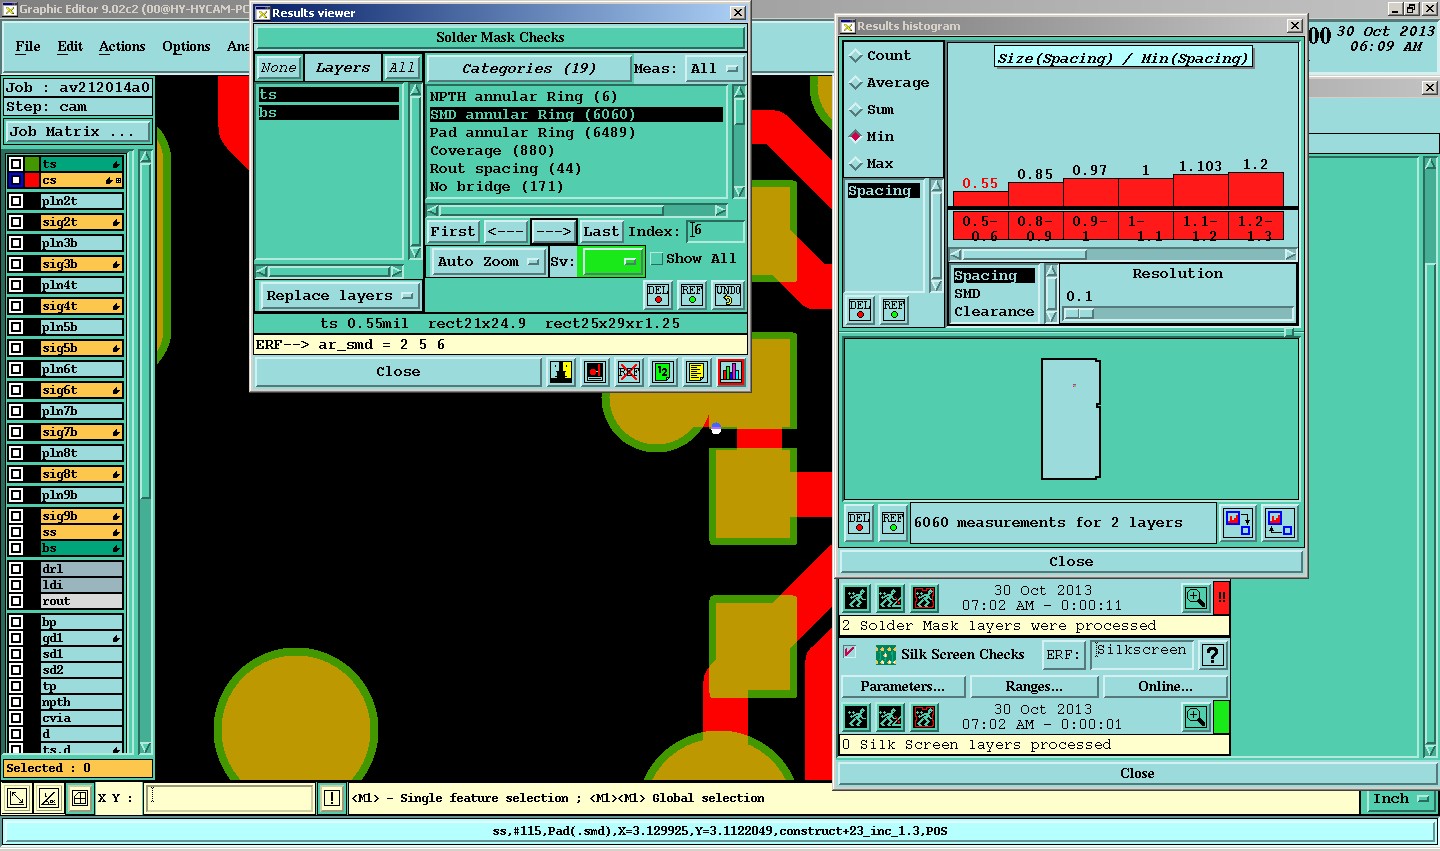
Task: Go to previous result with <--- button
Action: (506, 232)
